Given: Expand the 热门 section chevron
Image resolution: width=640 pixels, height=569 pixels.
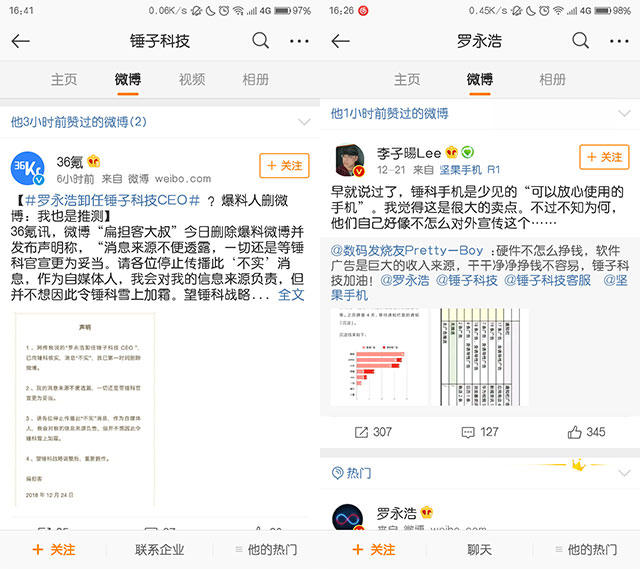Looking at the screenshot, I should 624,473.
